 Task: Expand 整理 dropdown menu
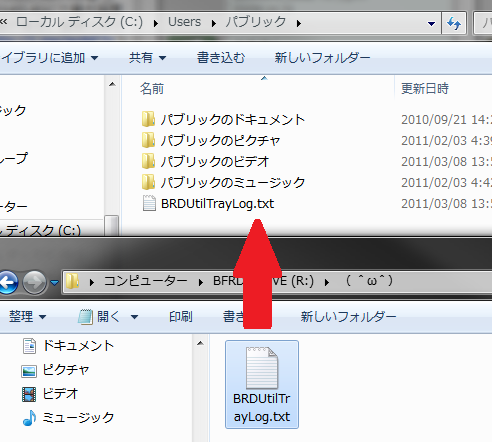click(x=42, y=317)
